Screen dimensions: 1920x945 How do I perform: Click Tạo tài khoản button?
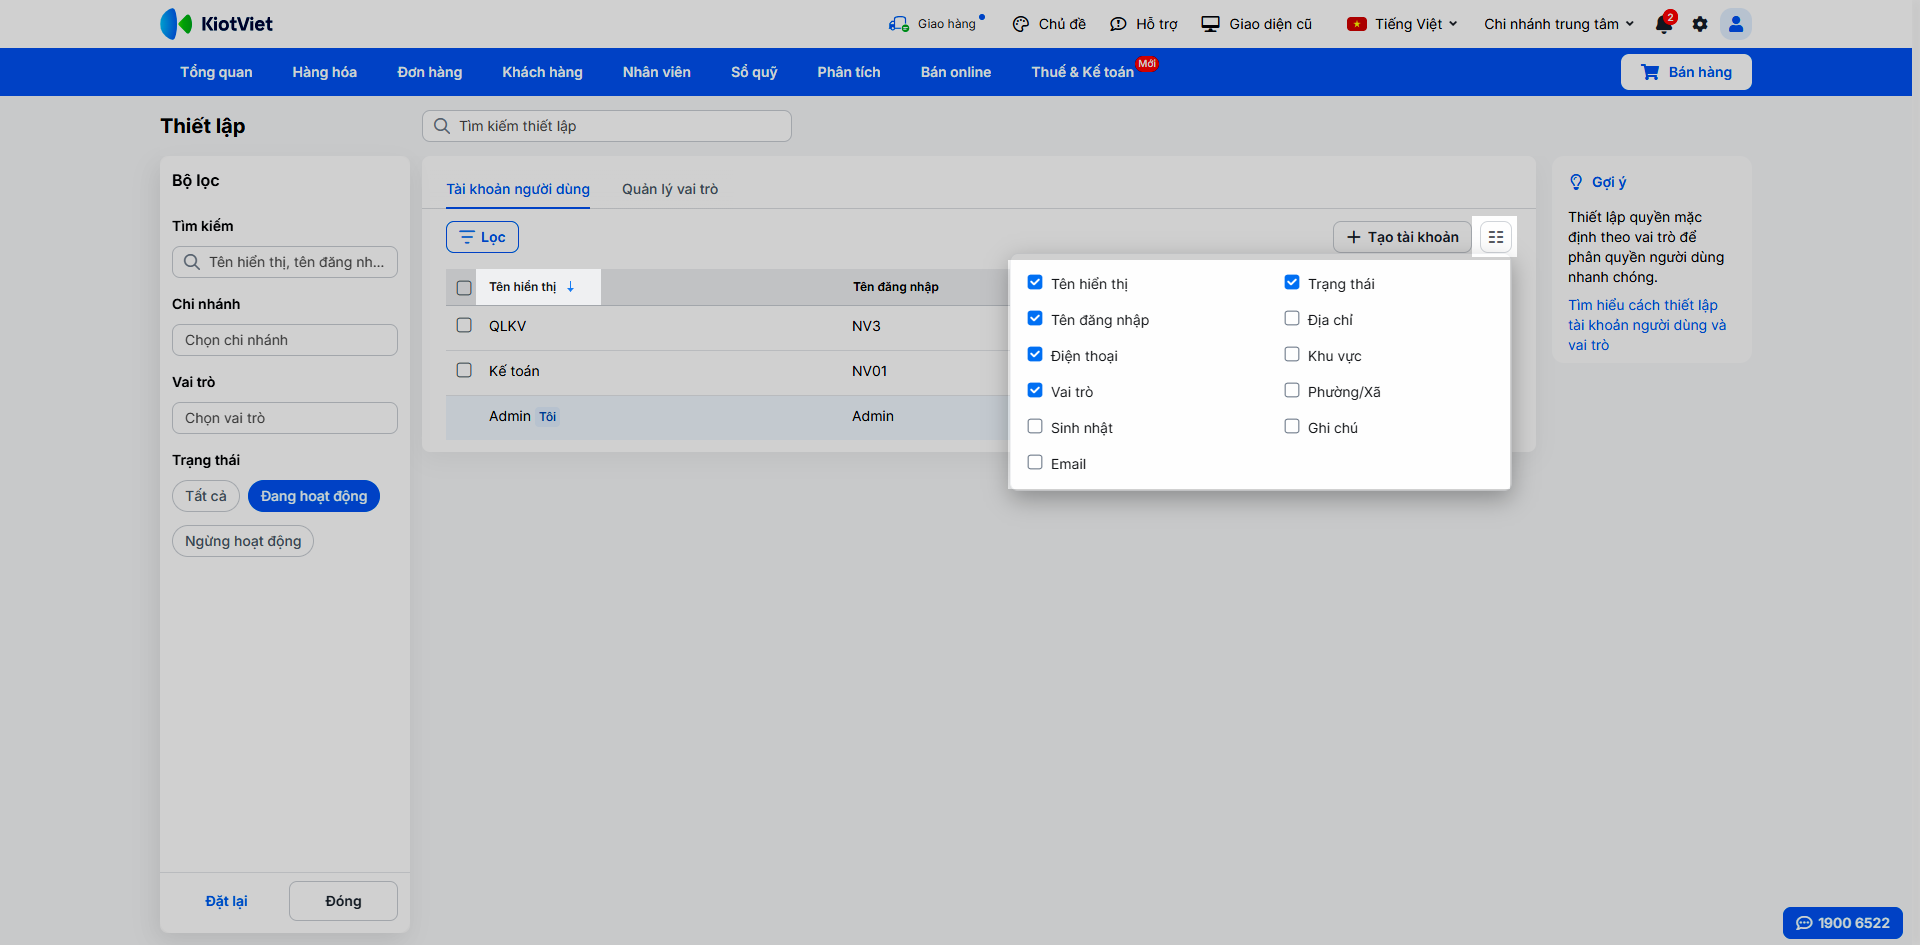click(1402, 237)
